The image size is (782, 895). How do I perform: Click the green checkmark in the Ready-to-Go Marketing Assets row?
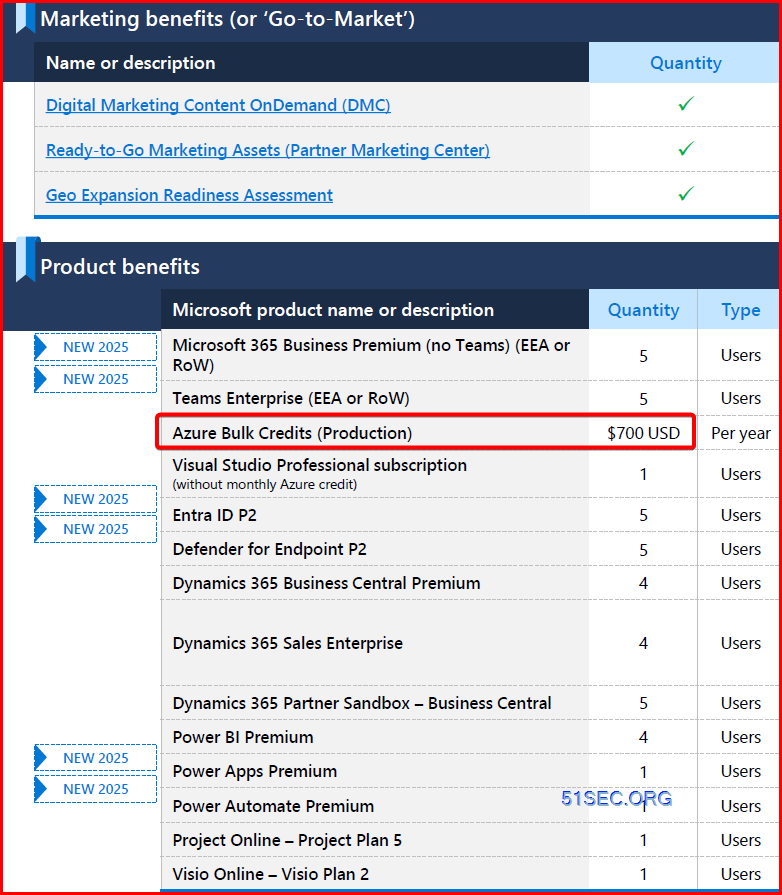point(686,148)
